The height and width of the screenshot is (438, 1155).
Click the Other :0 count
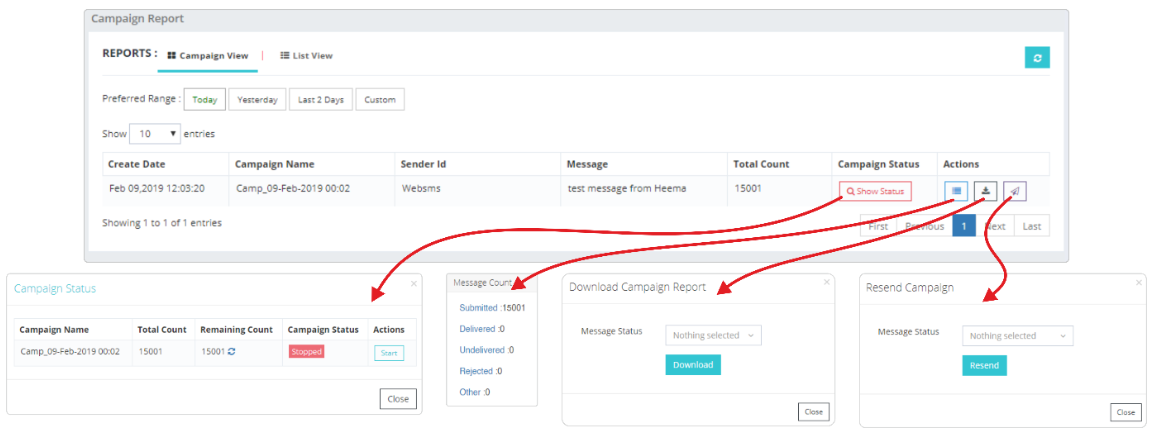tap(474, 392)
